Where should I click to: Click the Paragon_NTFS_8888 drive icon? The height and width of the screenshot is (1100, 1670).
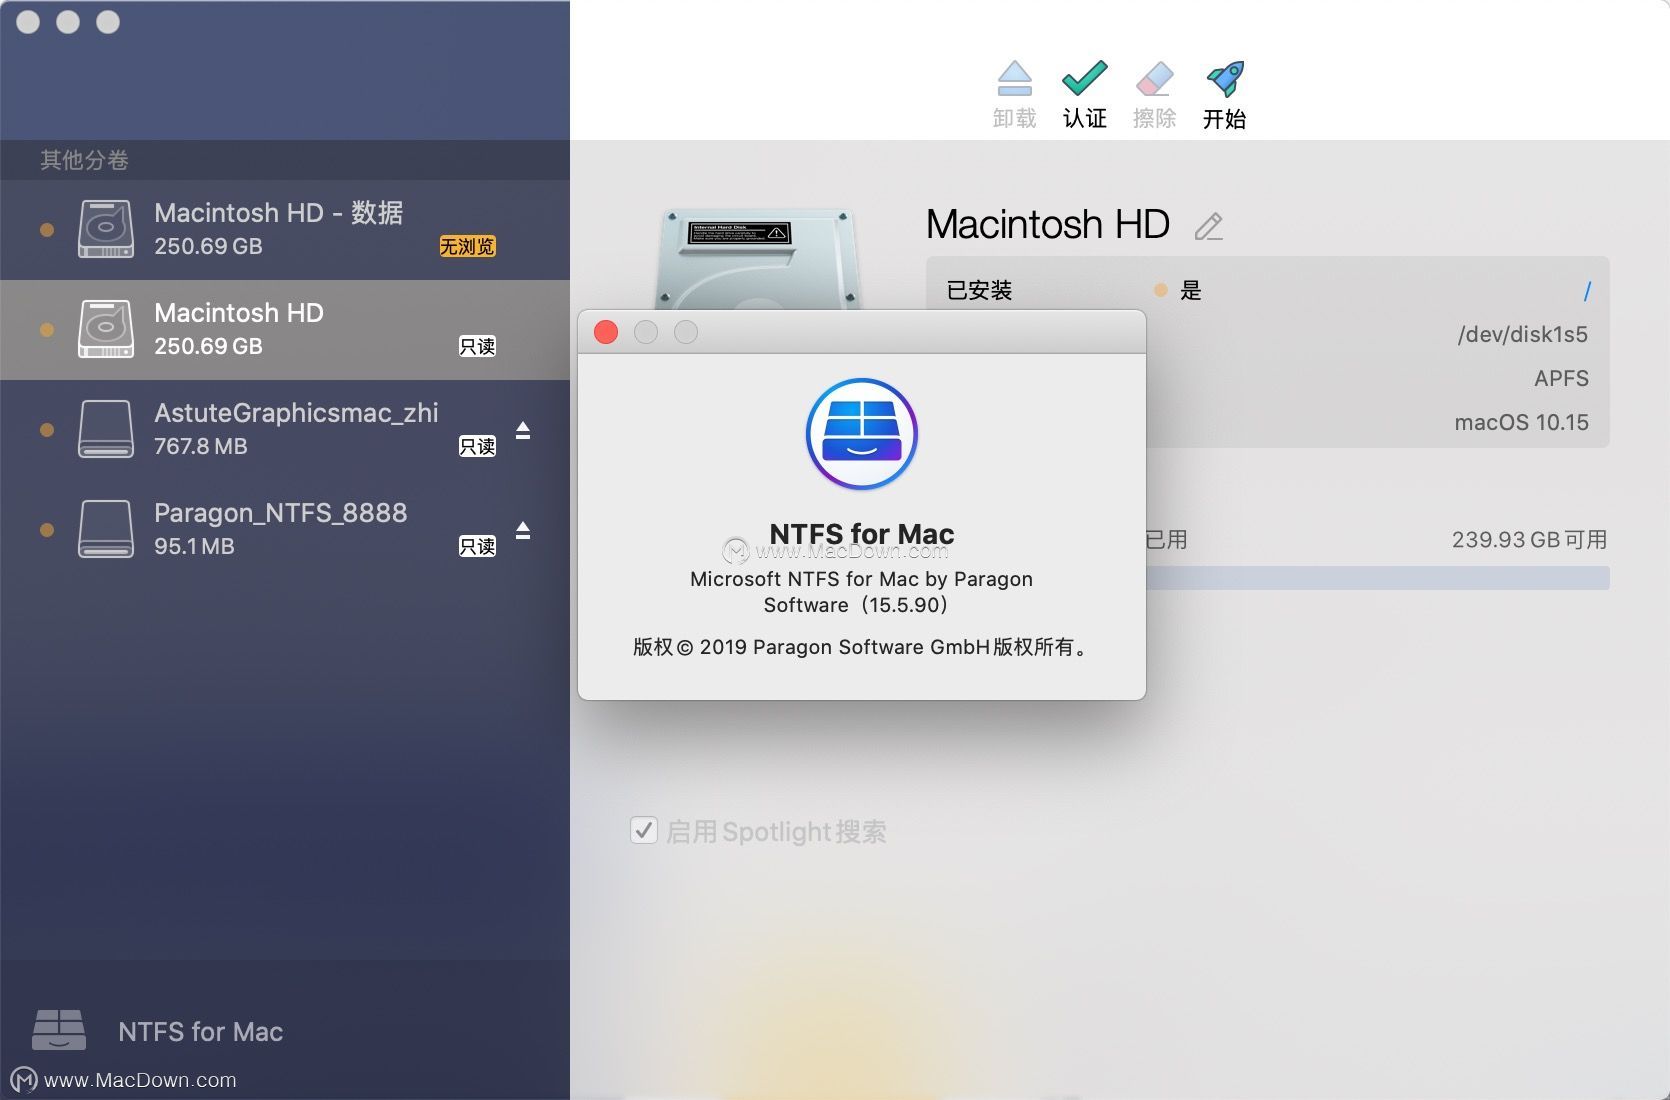pos(106,529)
